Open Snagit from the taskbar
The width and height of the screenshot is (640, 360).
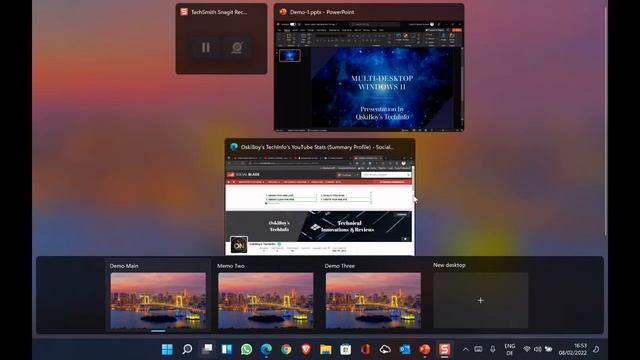[444, 349]
